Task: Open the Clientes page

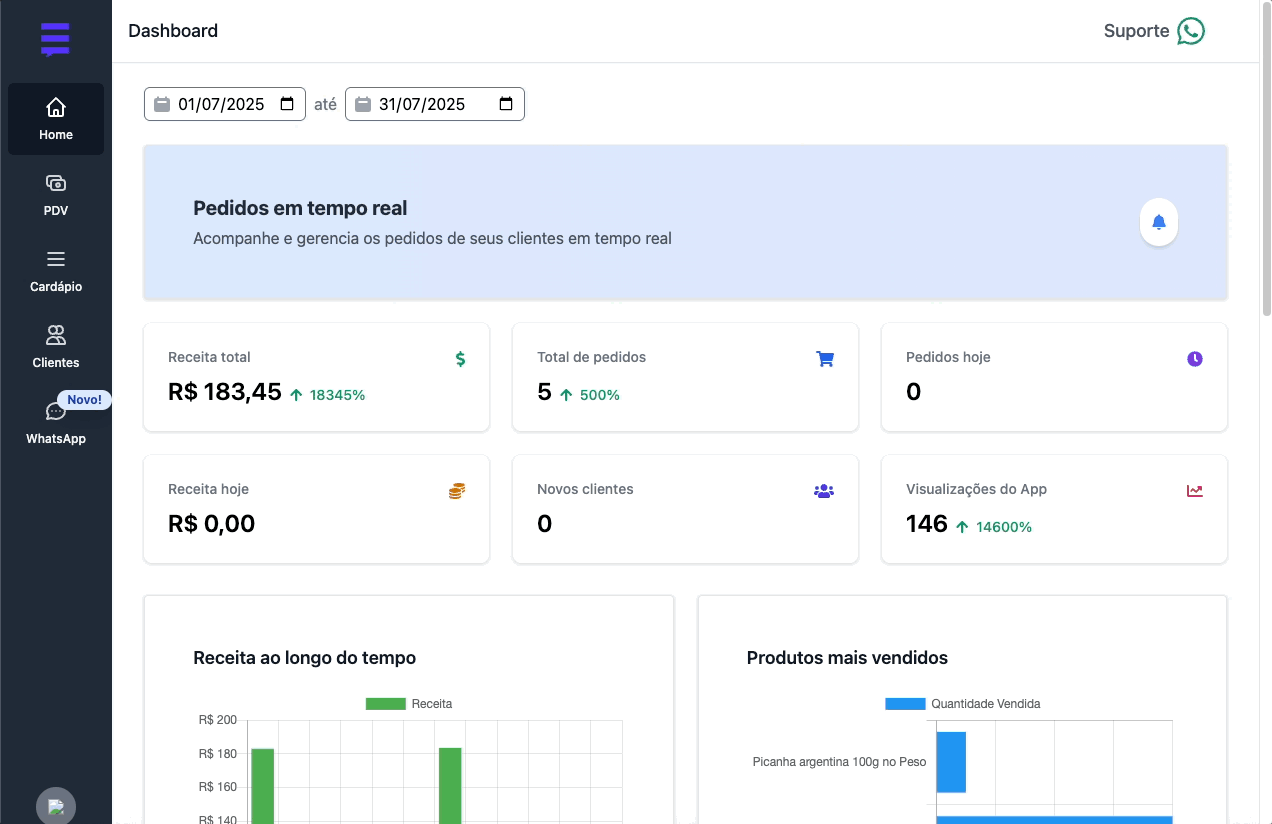Action: [x=56, y=347]
